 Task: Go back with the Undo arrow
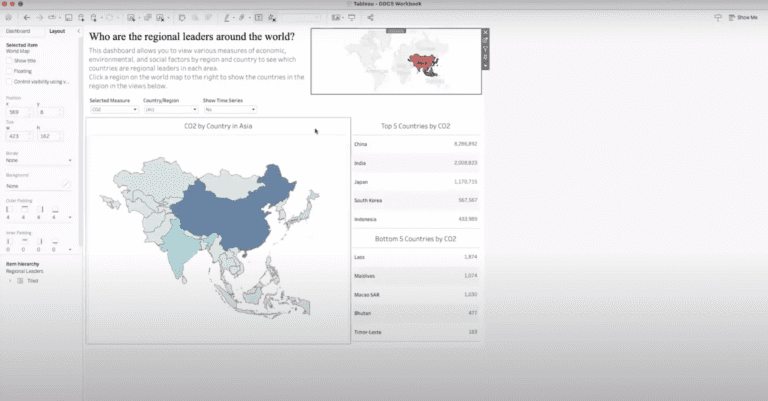pos(26,18)
